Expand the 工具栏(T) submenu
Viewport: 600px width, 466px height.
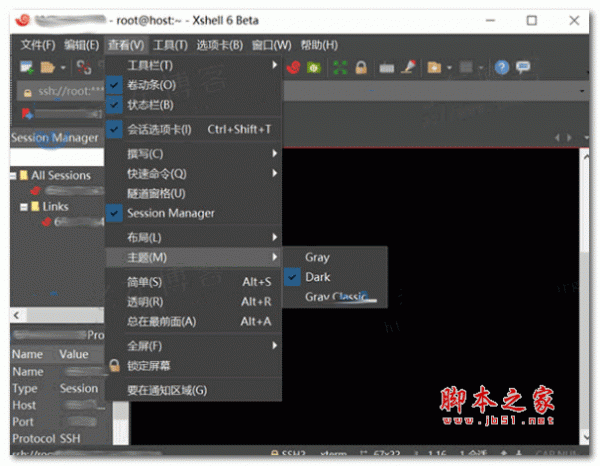(x=193, y=65)
